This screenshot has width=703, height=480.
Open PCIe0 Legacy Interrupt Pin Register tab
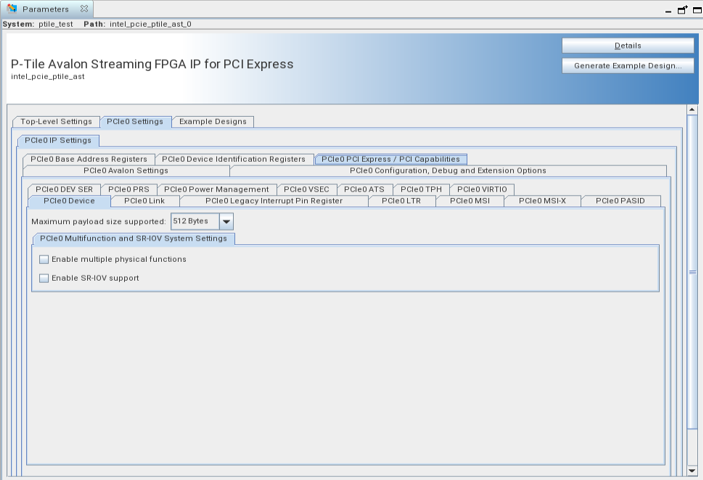(274, 201)
